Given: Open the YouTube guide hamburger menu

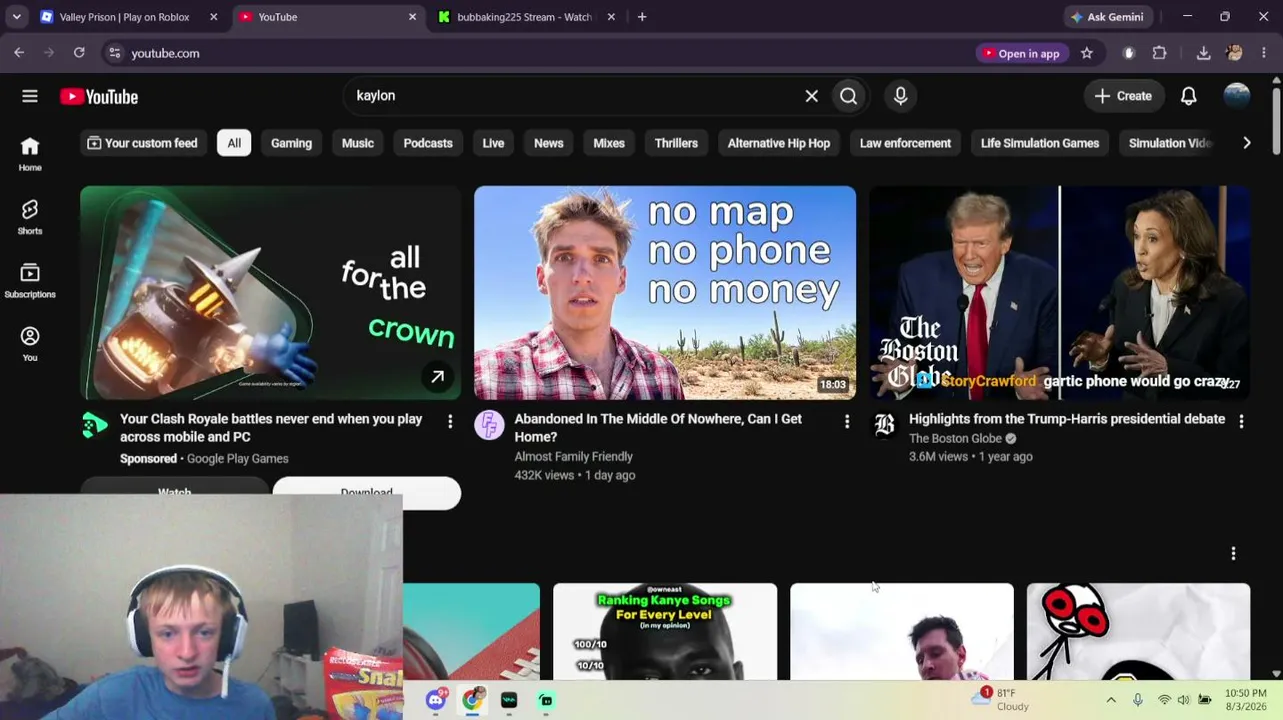Looking at the screenshot, I should (x=30, y=96).
